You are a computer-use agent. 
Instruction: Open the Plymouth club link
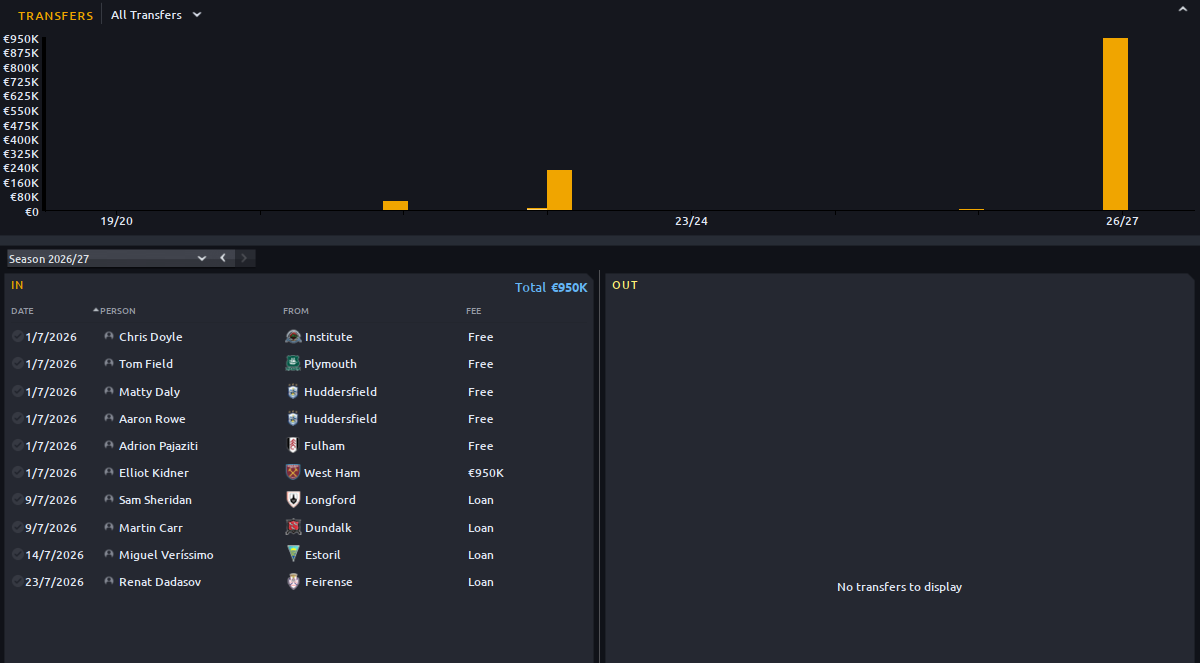(x=331, y=364)
